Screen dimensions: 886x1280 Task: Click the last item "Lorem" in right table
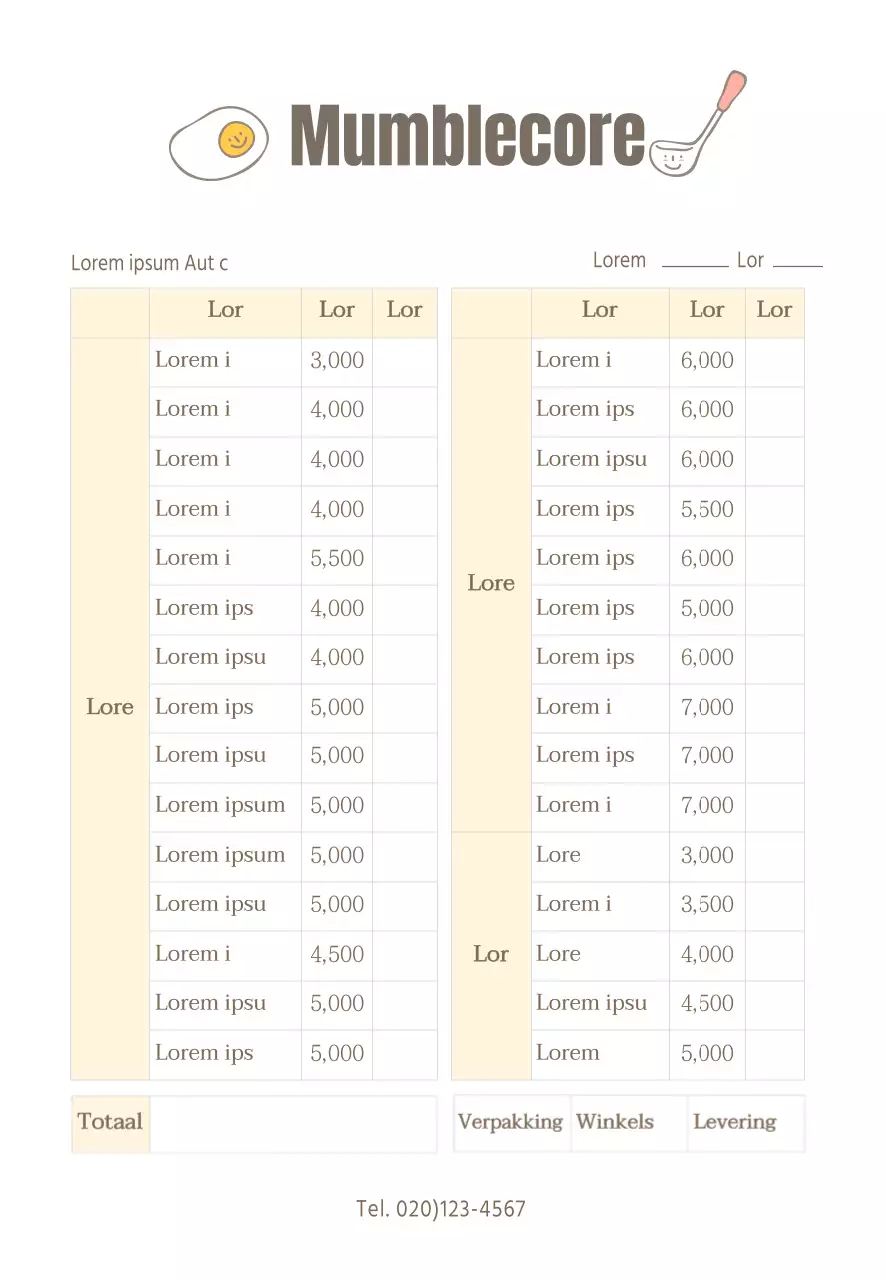(x=568, y=1053)
